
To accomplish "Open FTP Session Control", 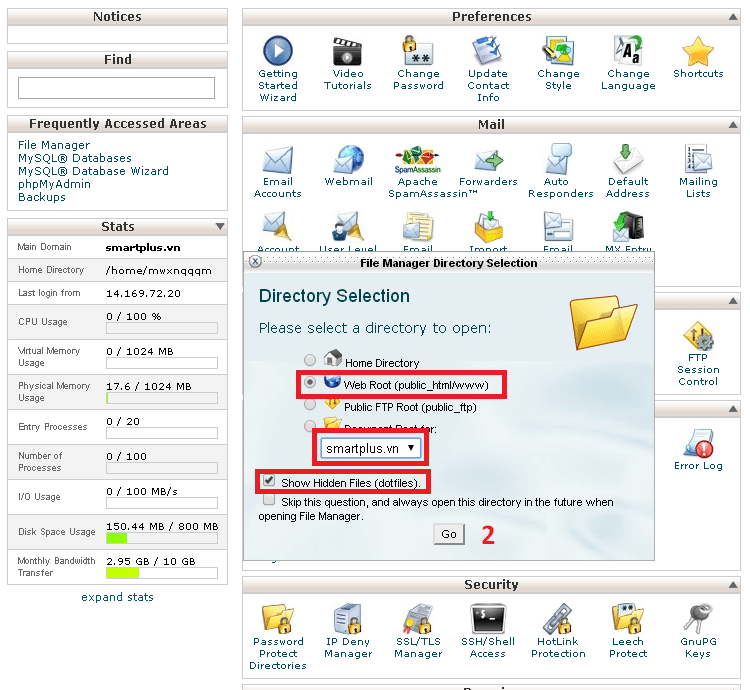I will coord(697,338).
